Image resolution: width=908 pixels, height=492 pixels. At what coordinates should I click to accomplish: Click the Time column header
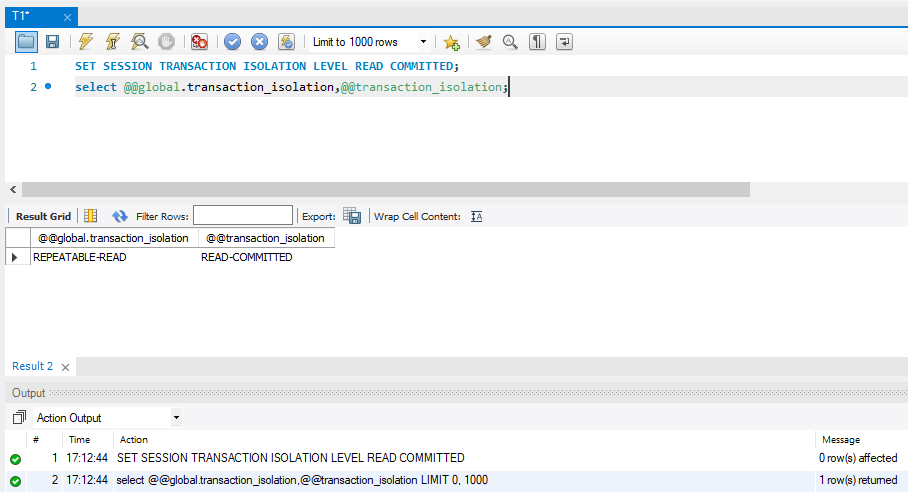tap(79, 440)
